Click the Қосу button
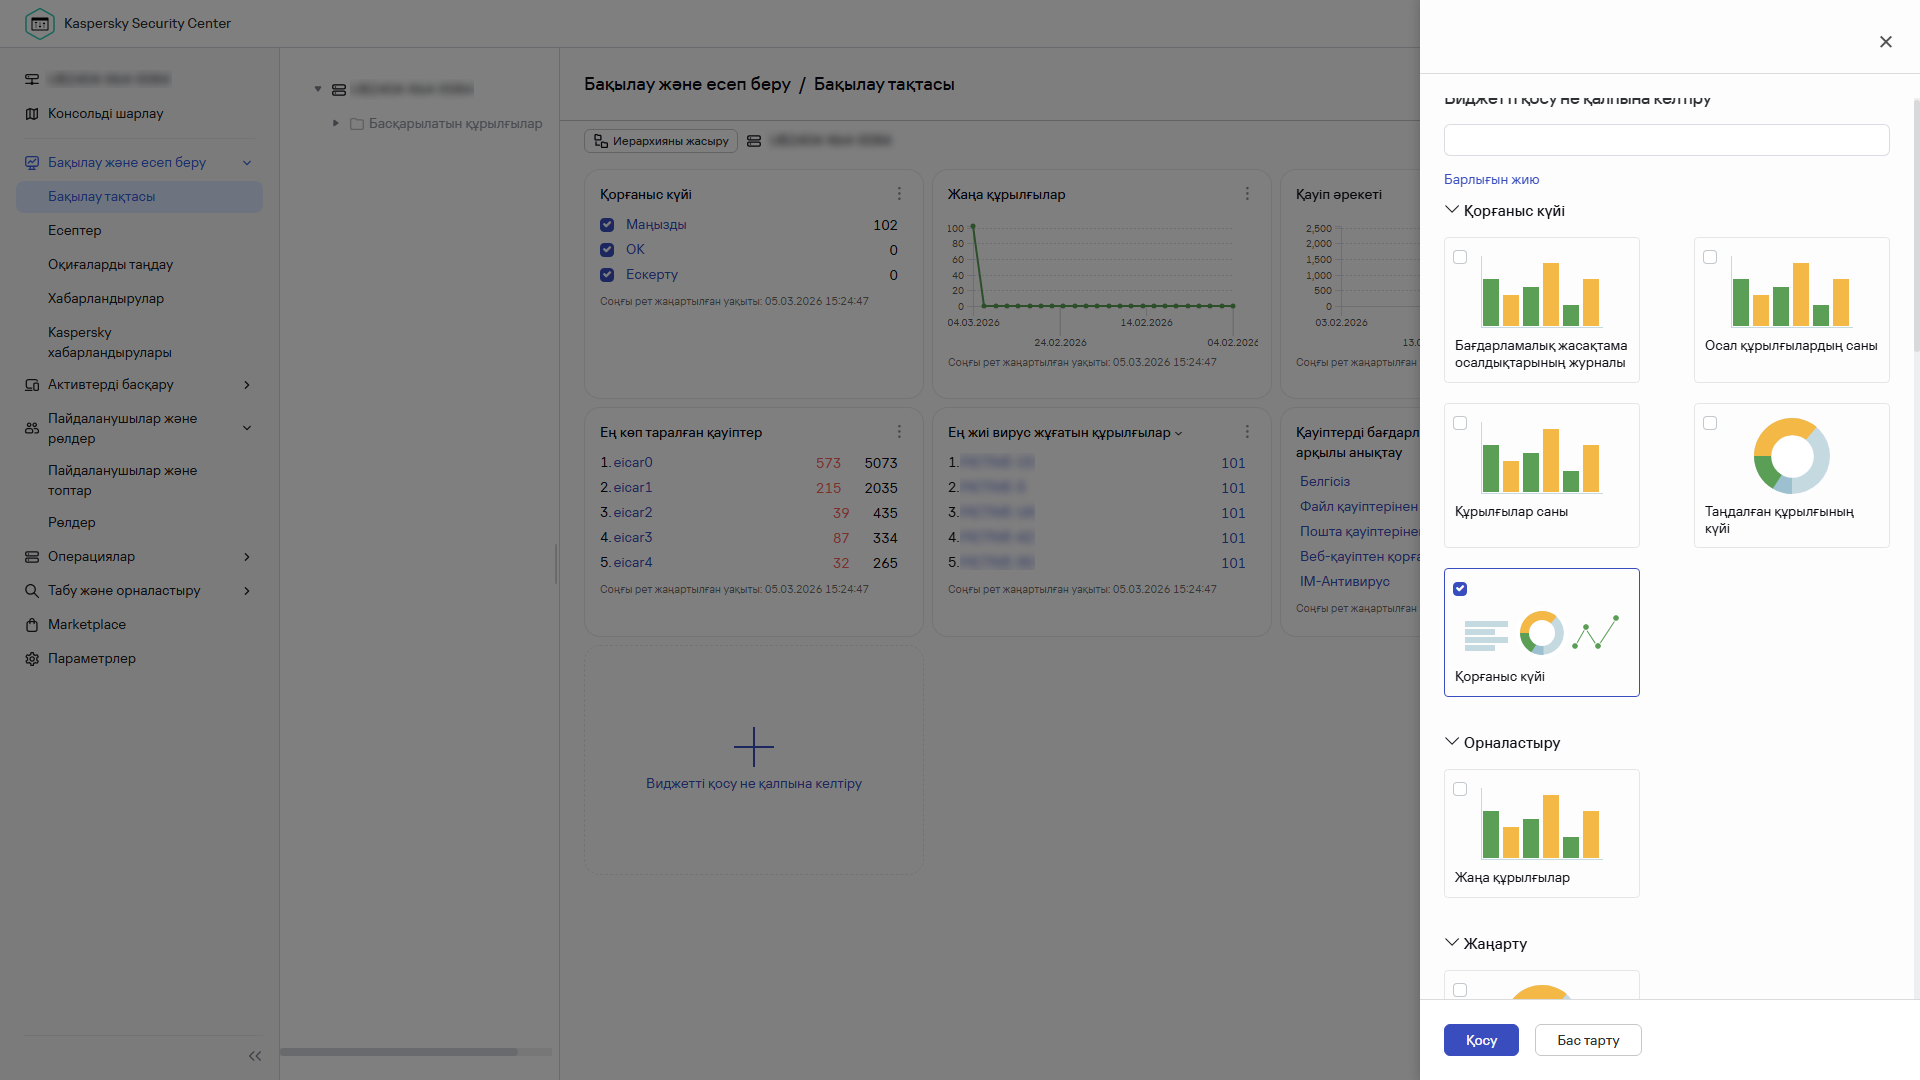This screenshot has height=1080, width=1920. pos(1480,1040)
